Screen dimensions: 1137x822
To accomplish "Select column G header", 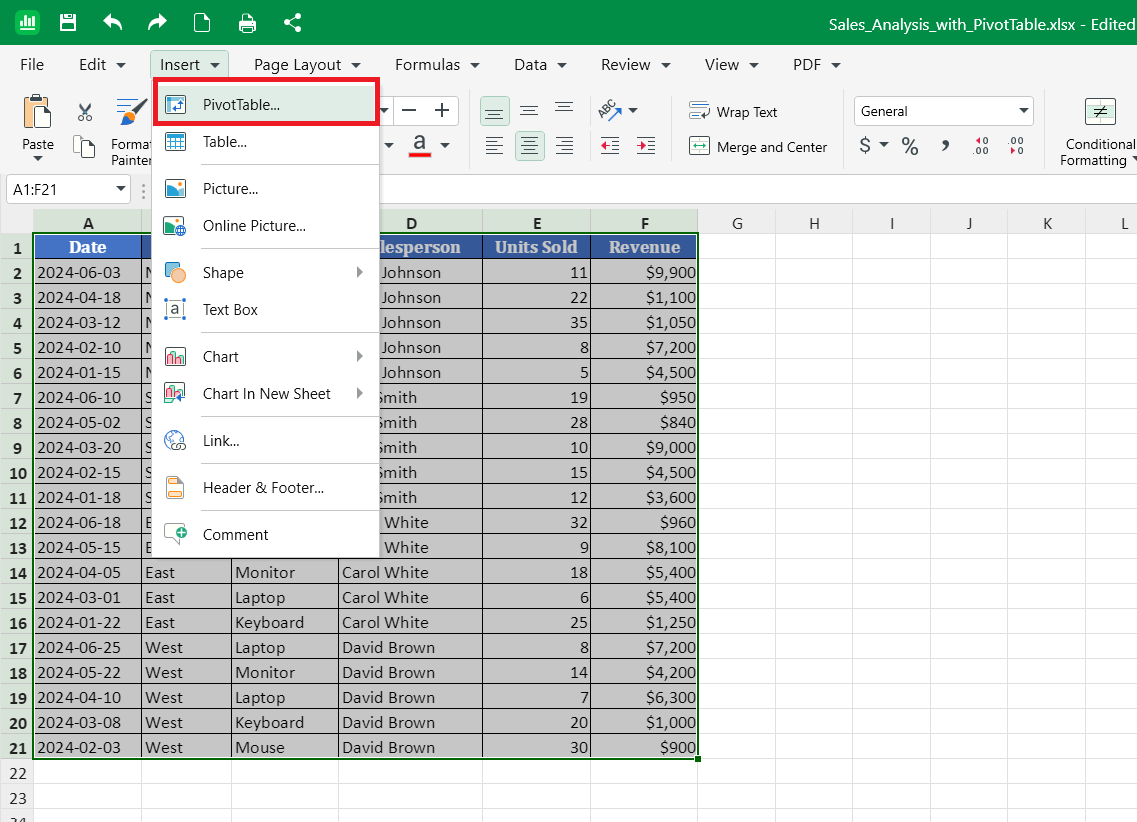I will 737,223.
